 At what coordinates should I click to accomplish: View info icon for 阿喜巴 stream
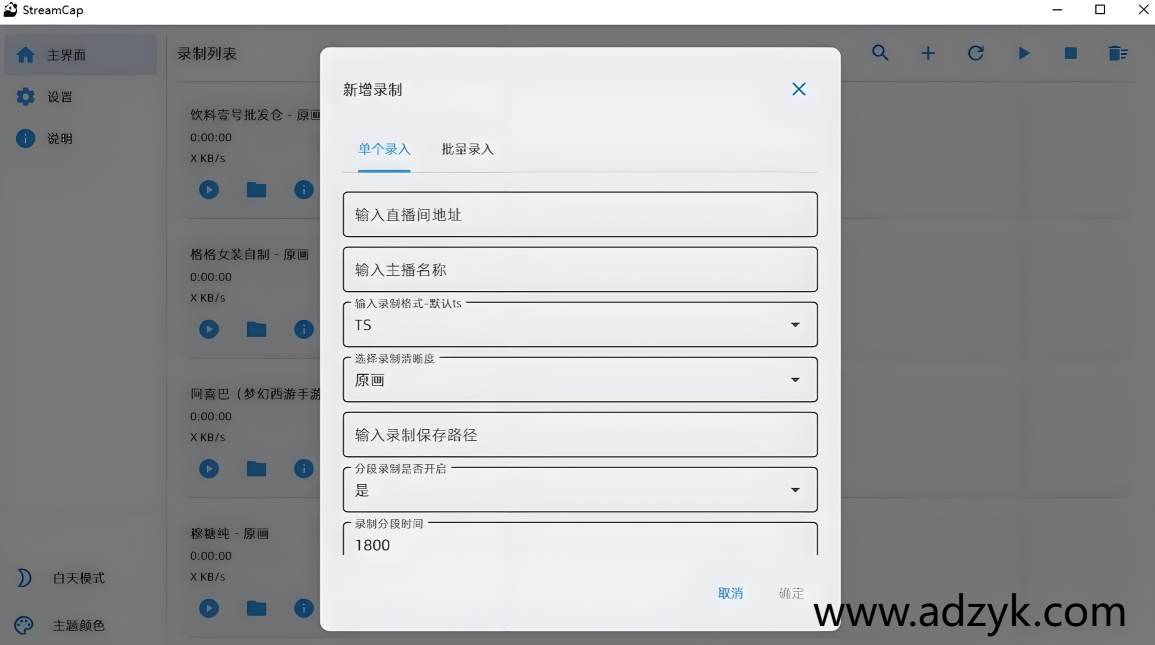303,468
